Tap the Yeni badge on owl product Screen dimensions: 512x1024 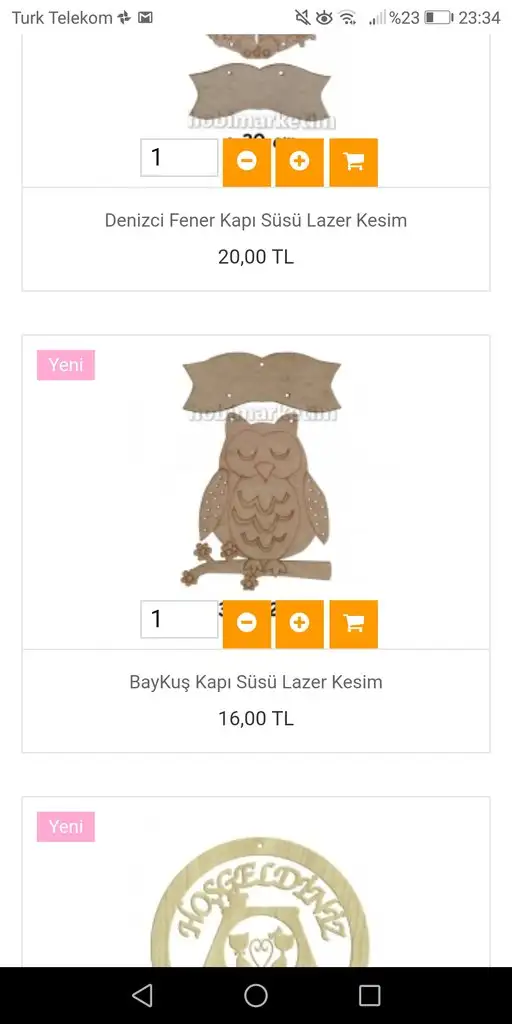click(66, 365)
